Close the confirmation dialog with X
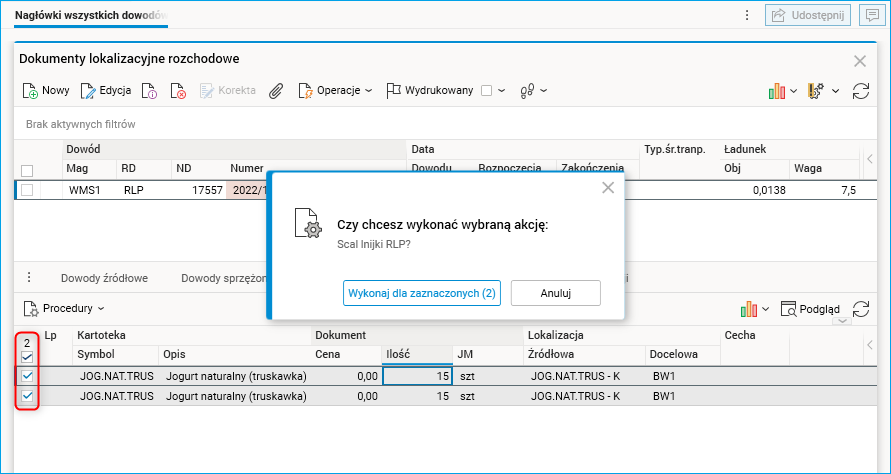The image size is (891, 474). tap(607, 187)
